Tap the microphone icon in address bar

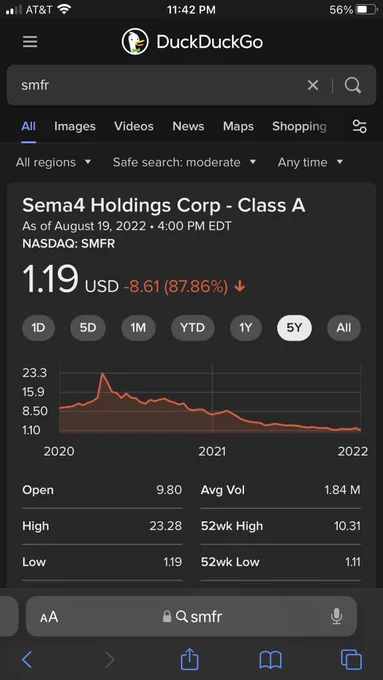[x=336, y=616]
